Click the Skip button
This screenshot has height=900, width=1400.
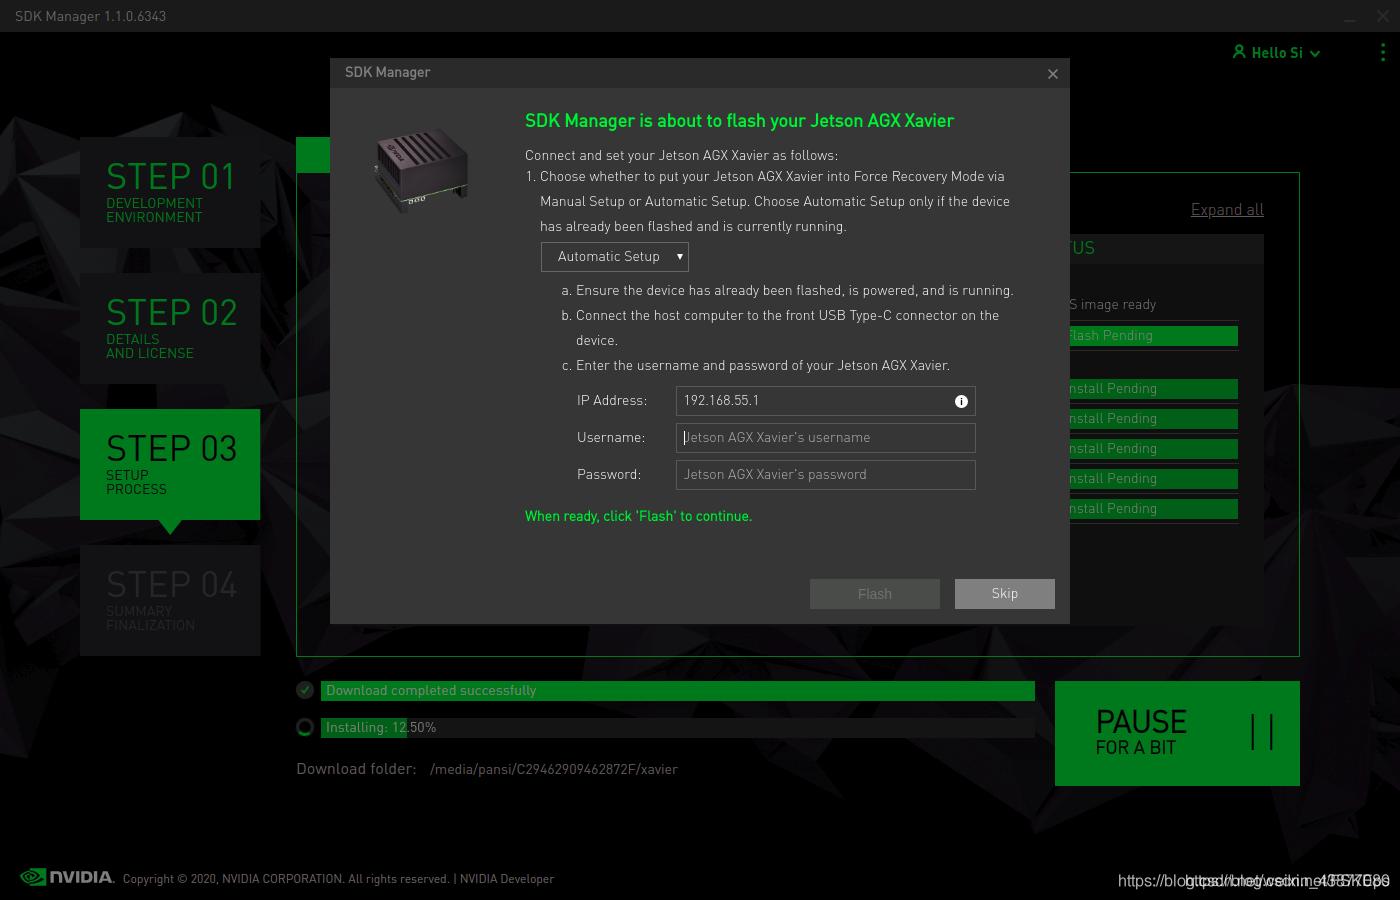1005,594
